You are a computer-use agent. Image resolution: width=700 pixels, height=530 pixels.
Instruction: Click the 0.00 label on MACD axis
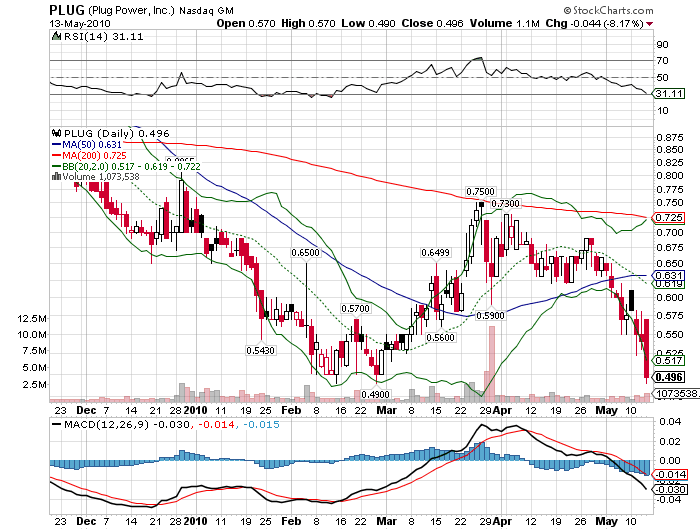pyautogui.click(x=670, y=460)
